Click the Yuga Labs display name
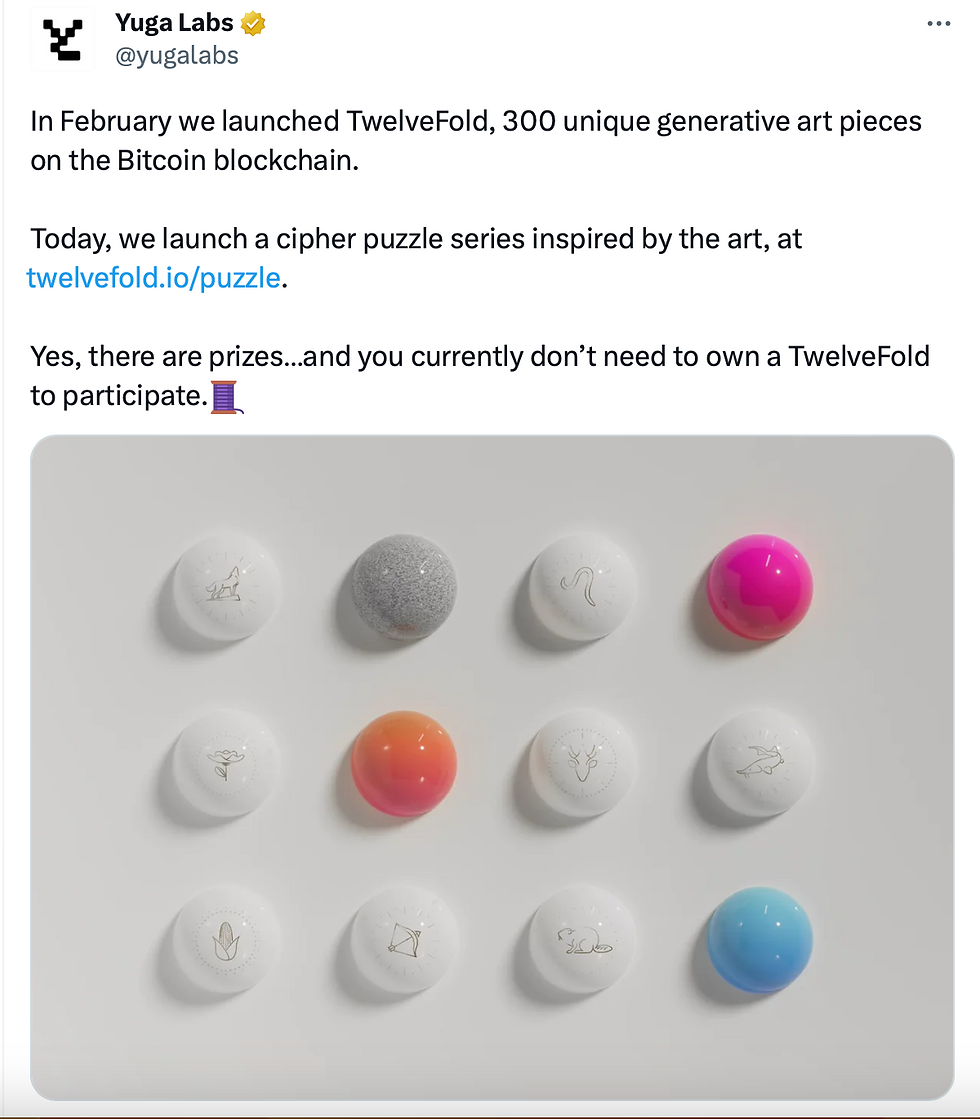Image resolution: width=980 pixels, height=1119 pixels. pos(174,23)
